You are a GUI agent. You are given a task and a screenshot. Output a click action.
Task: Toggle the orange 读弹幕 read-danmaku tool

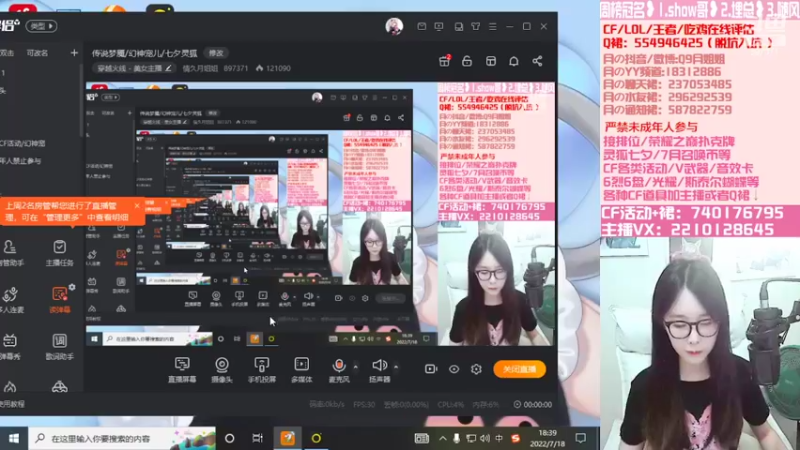(x=59, y=300)
